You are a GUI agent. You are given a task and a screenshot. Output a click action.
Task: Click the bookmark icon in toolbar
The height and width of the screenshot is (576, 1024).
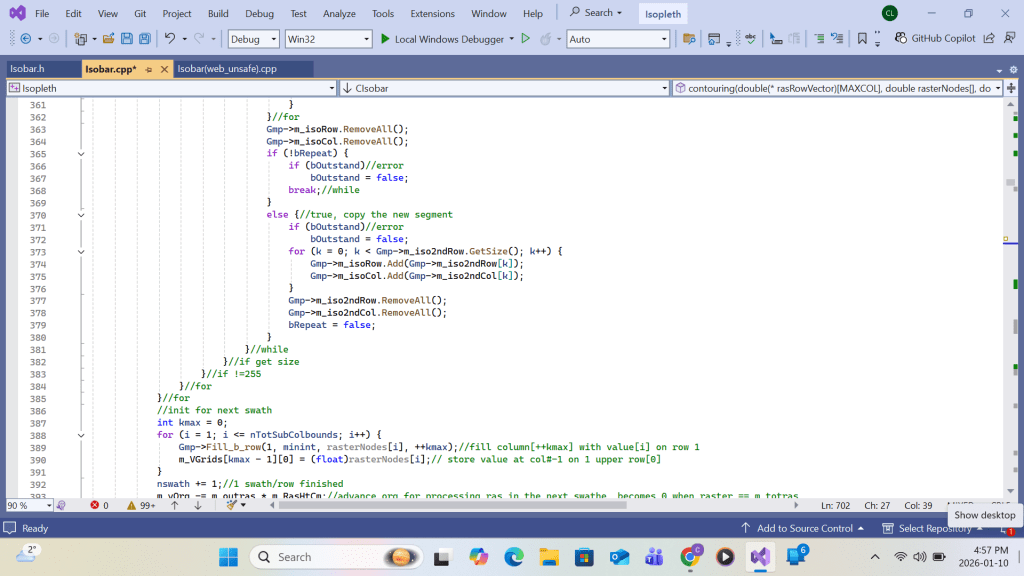point(862,39)
